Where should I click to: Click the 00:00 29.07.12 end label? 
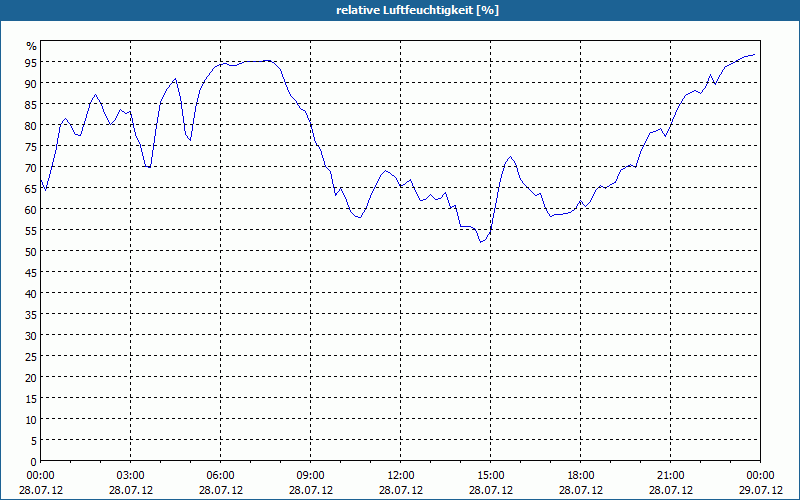point(760,483)
